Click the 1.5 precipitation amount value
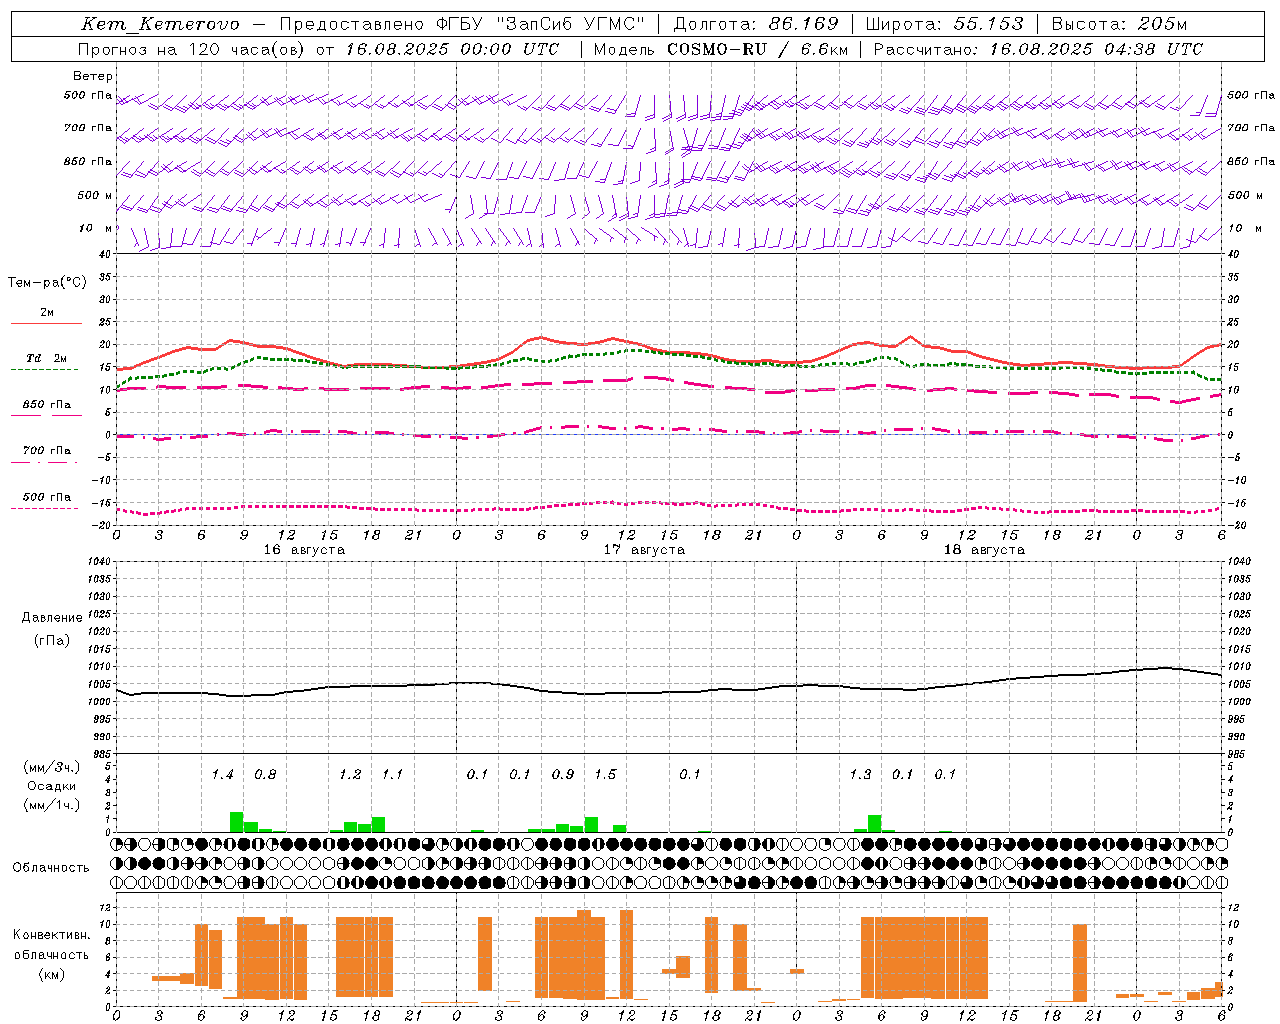This screenshot has width=1280, height=1024. (605, 774)
